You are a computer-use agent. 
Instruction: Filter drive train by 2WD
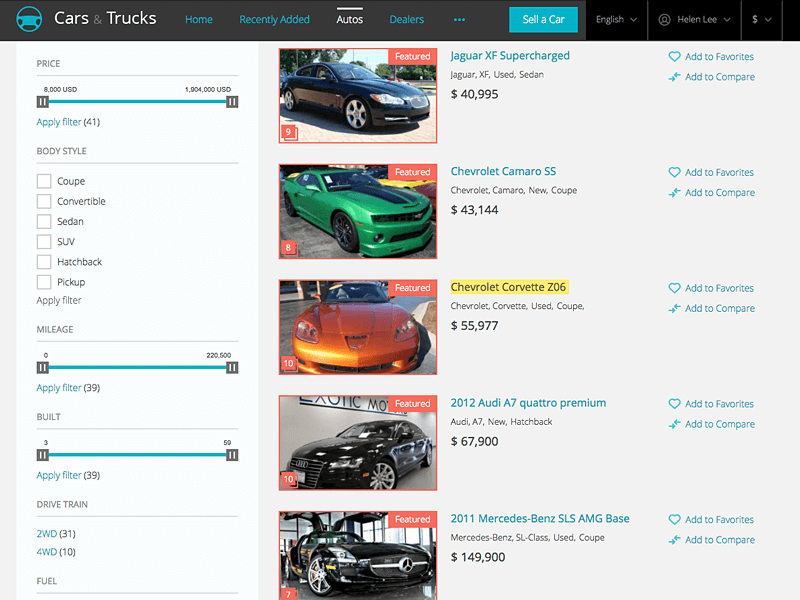46,534
